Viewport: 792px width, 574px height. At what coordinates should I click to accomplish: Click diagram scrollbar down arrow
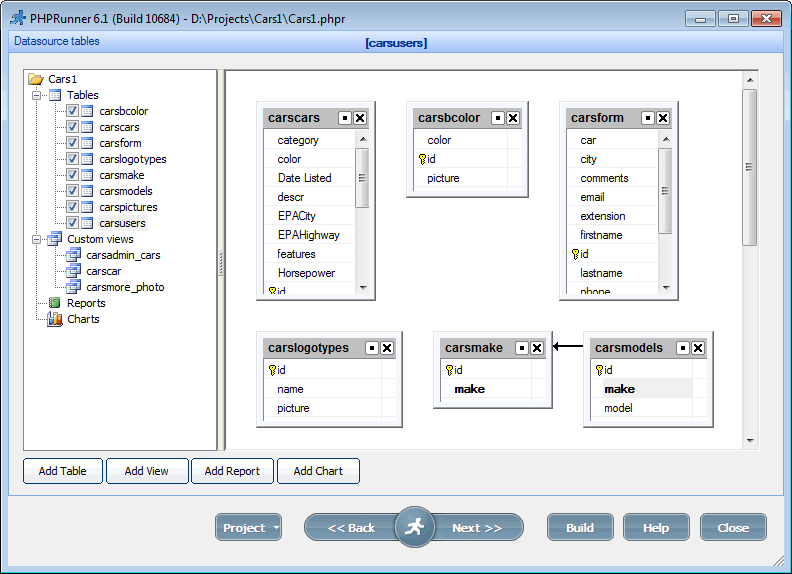[750, 441]
